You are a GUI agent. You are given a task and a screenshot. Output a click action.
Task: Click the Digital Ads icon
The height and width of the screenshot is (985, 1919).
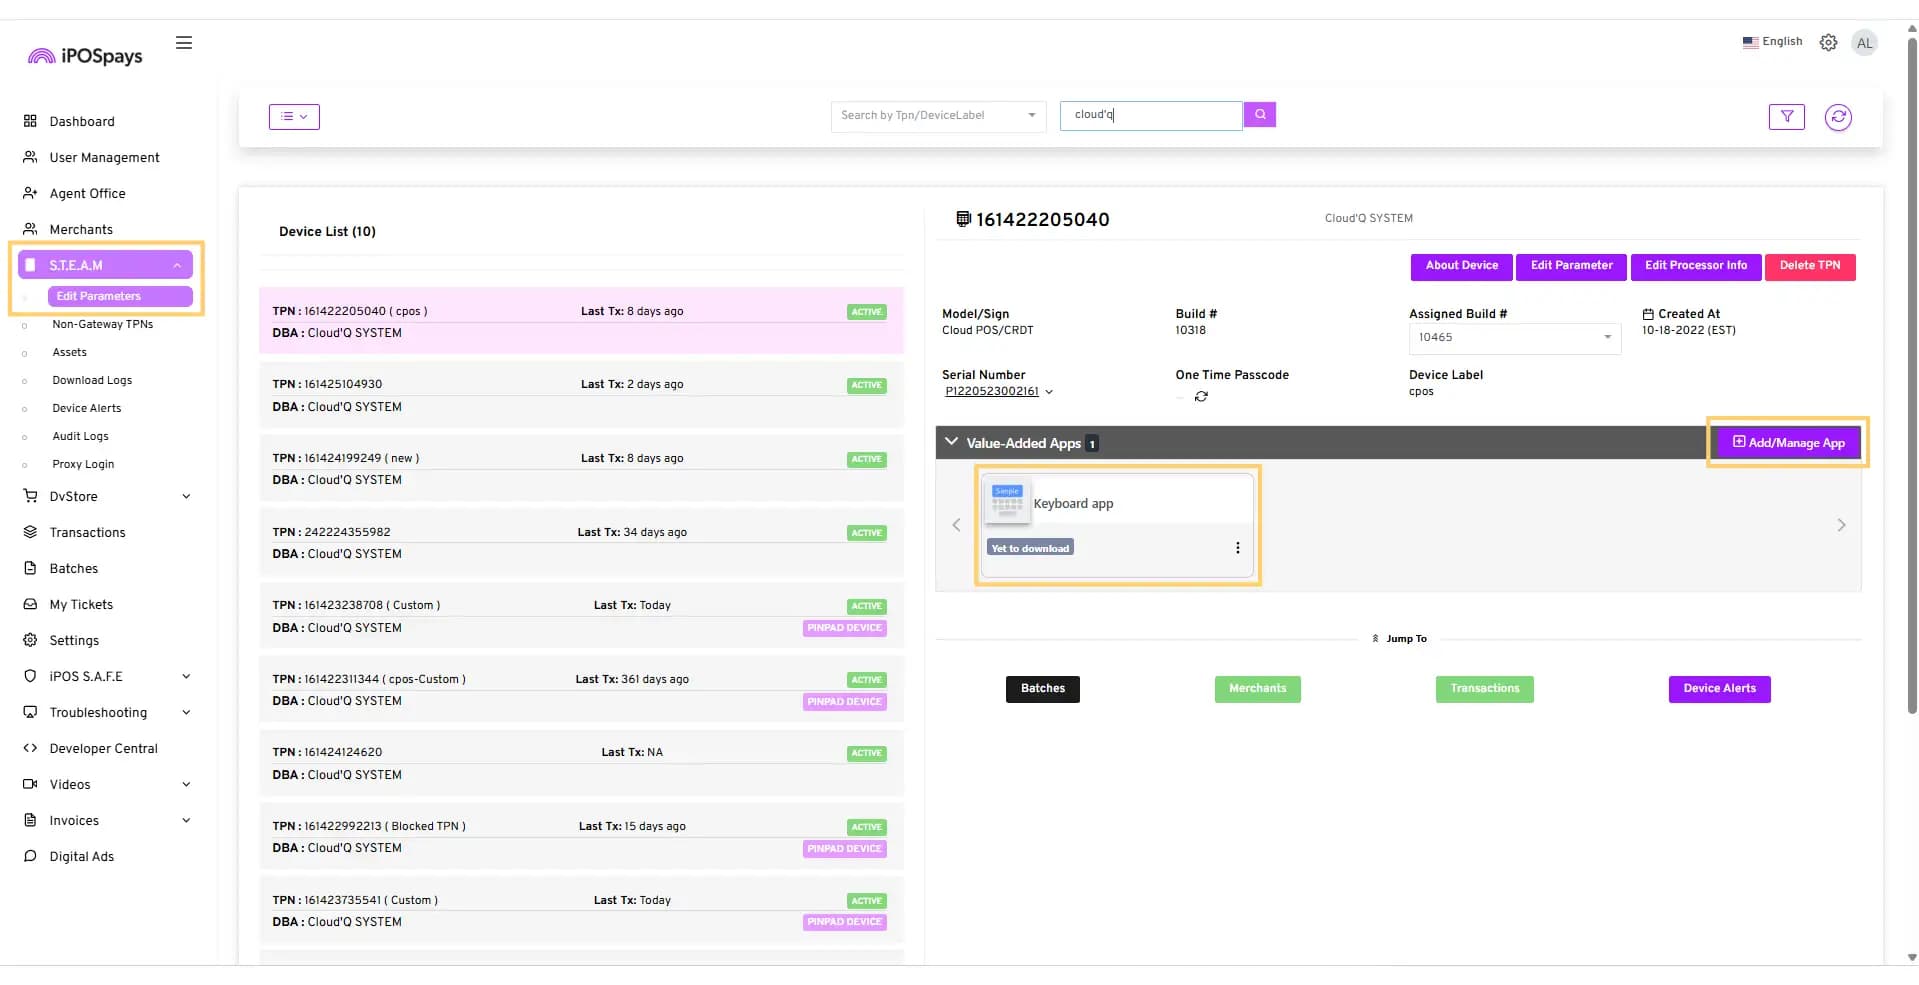point(30,856)
